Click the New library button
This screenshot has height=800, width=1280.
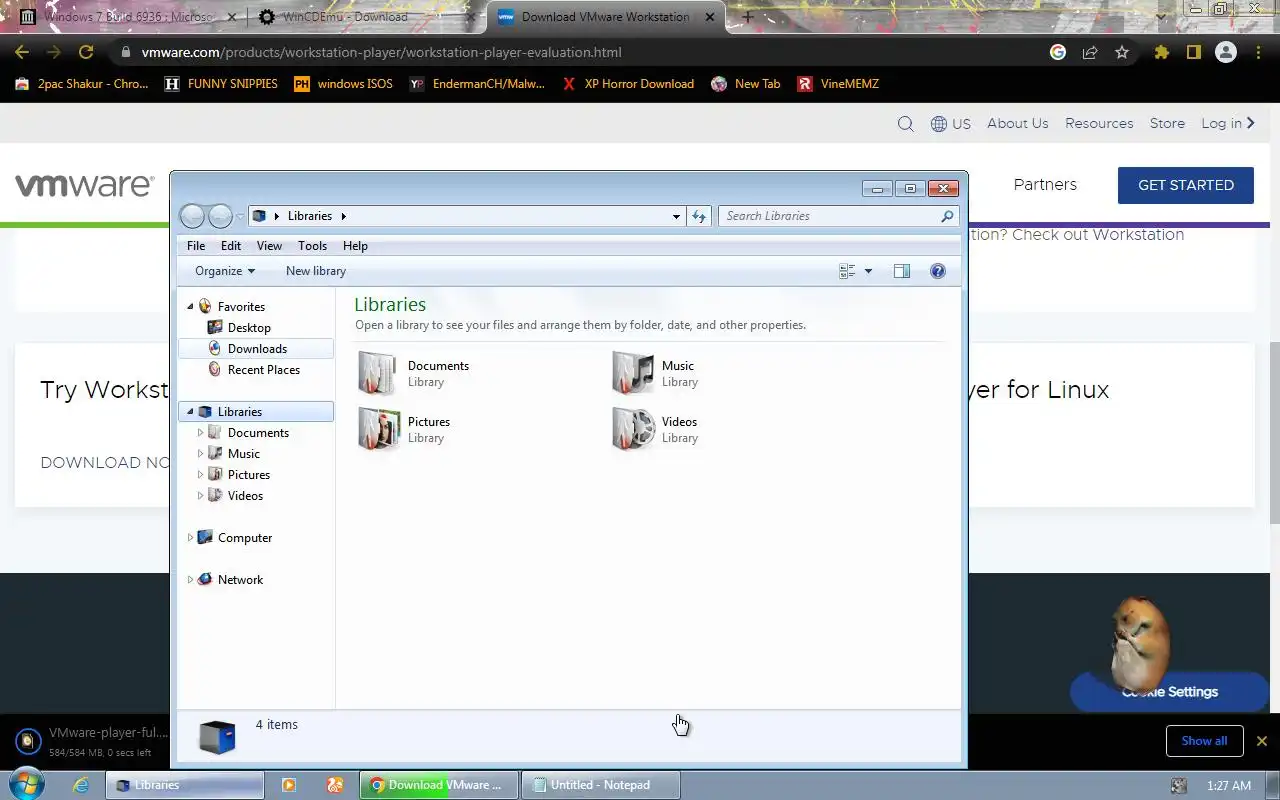[316, 271]
